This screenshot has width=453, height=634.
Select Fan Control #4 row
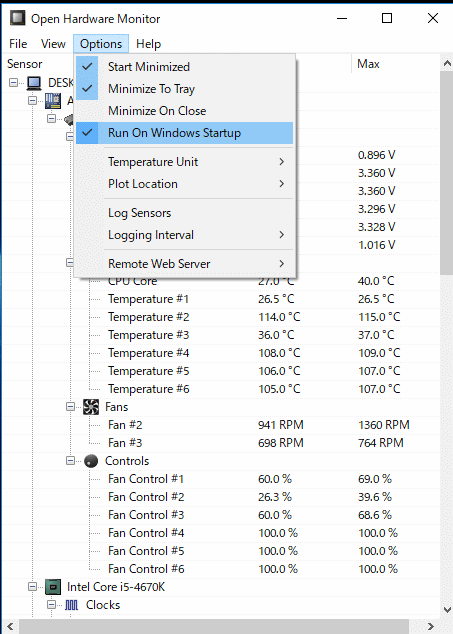(x=221, y=533)
